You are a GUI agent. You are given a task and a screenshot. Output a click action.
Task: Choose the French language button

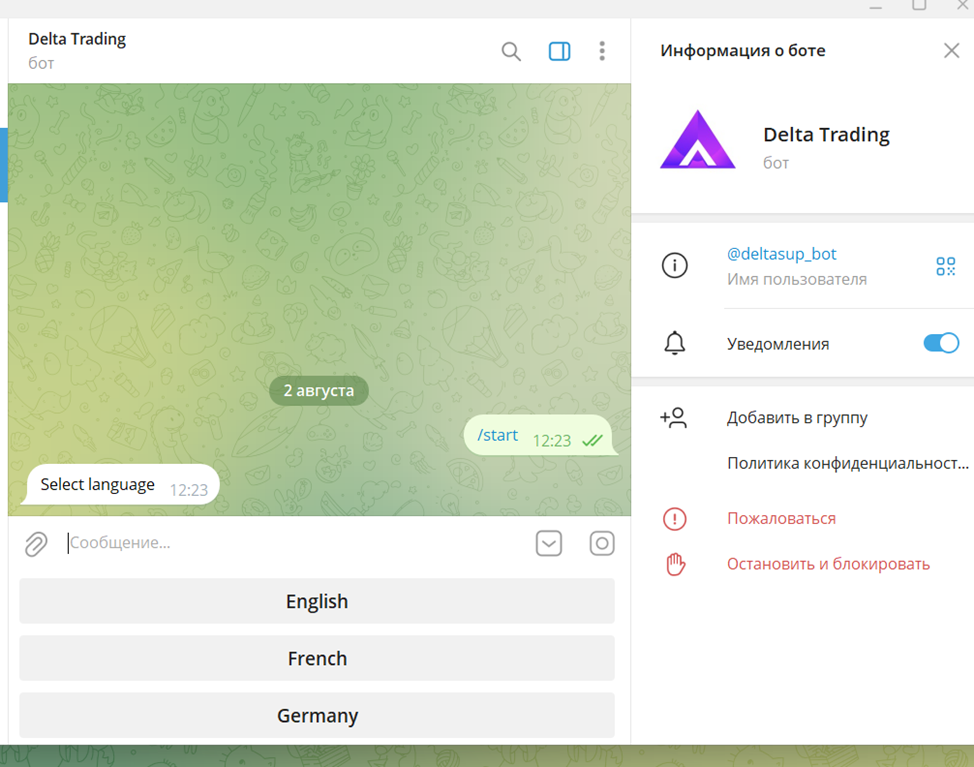point(317,658)
